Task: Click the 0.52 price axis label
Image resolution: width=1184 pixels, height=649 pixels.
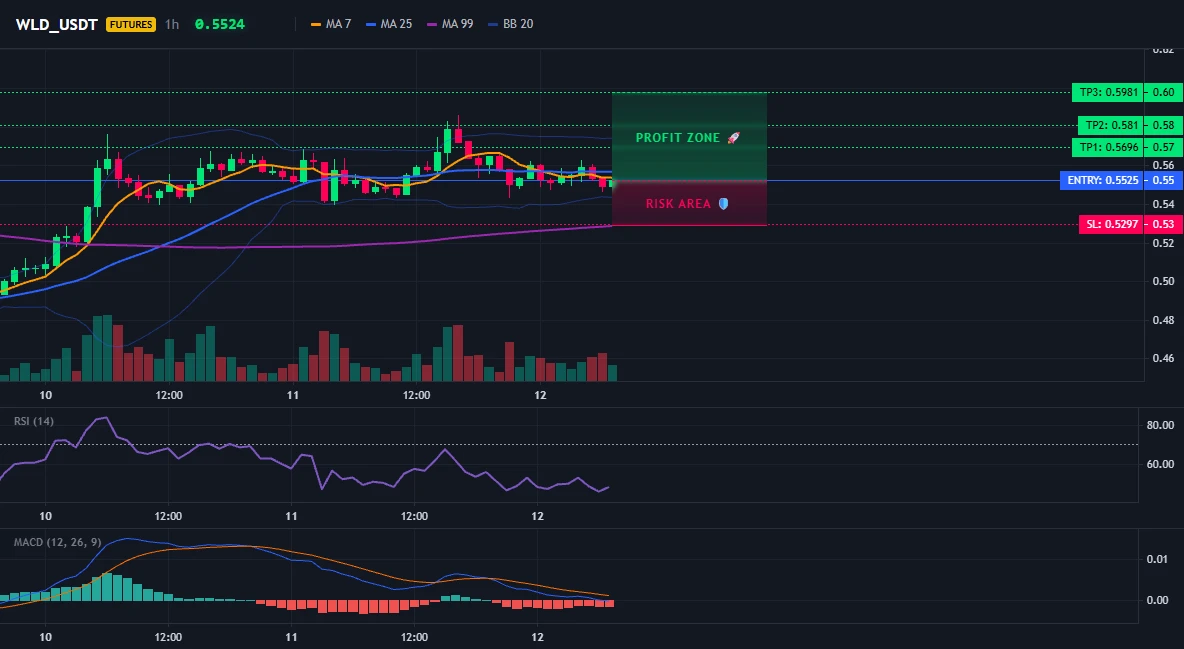Action: (1164, 243)
